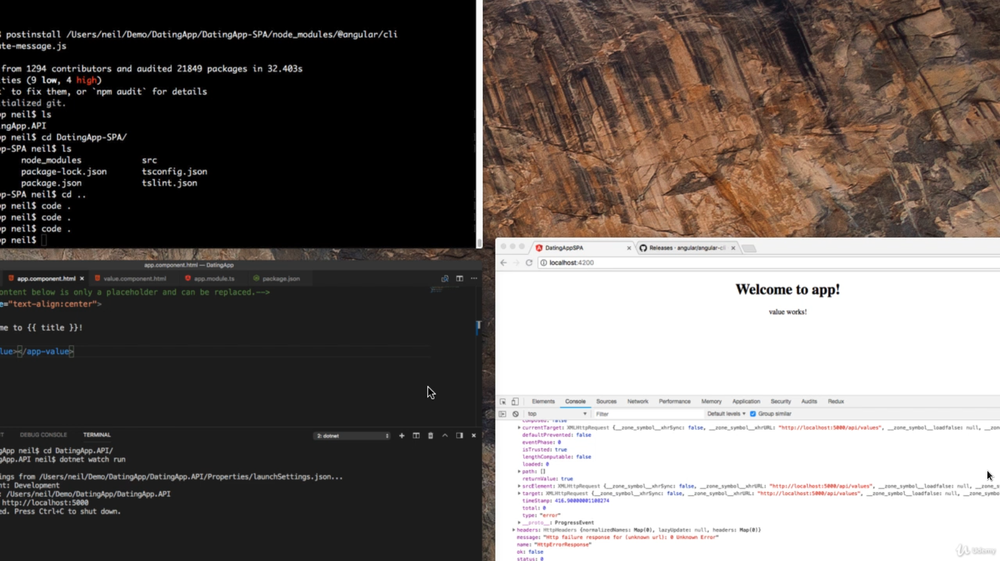
Task: Click the 'value works!' text on page
Action: (788, 312)
